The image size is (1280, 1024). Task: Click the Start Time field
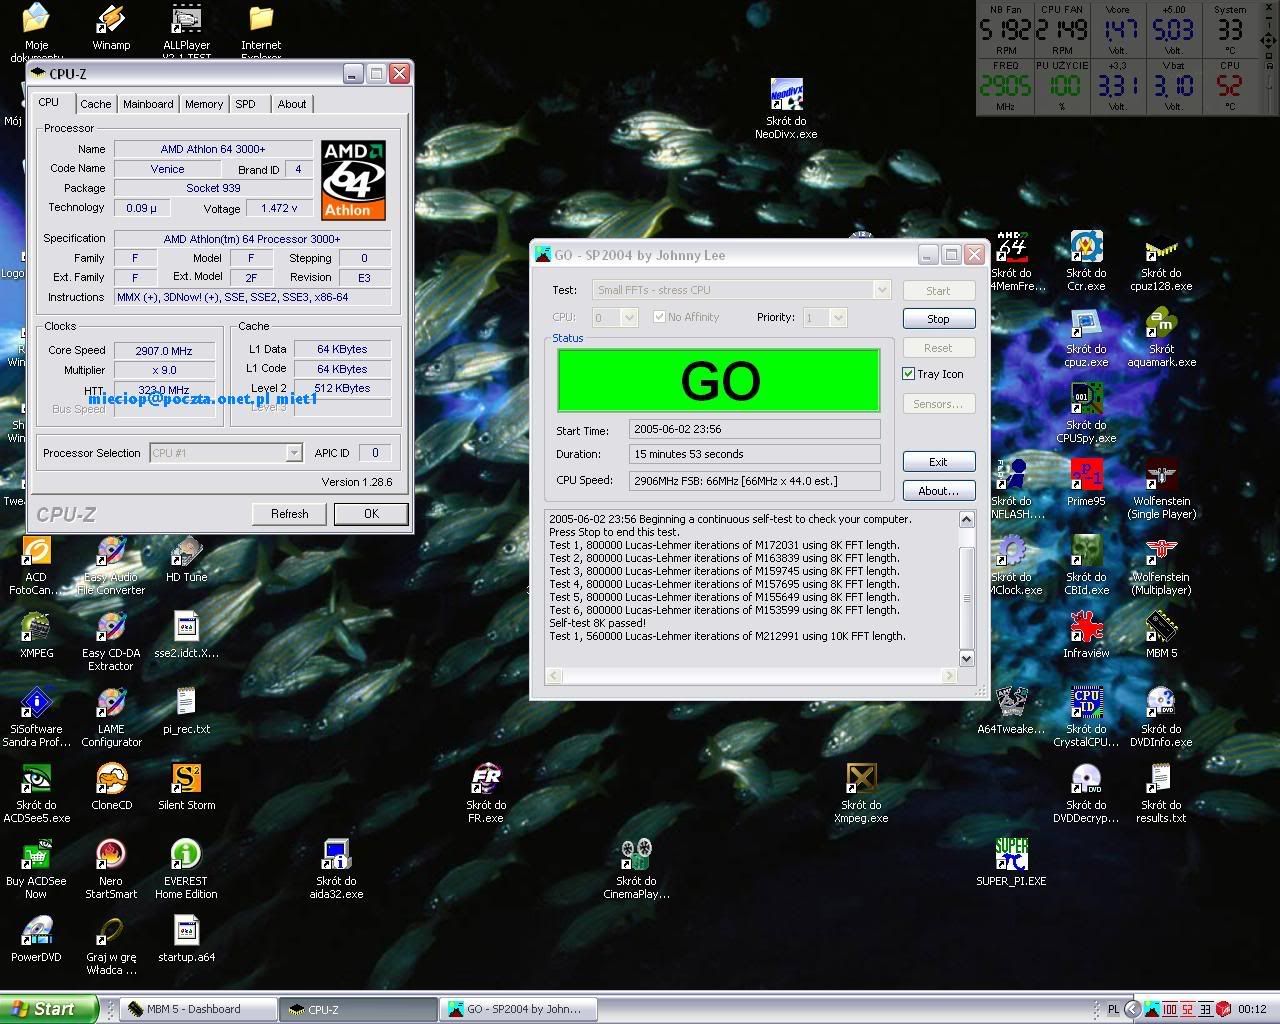tap(755, 429)
